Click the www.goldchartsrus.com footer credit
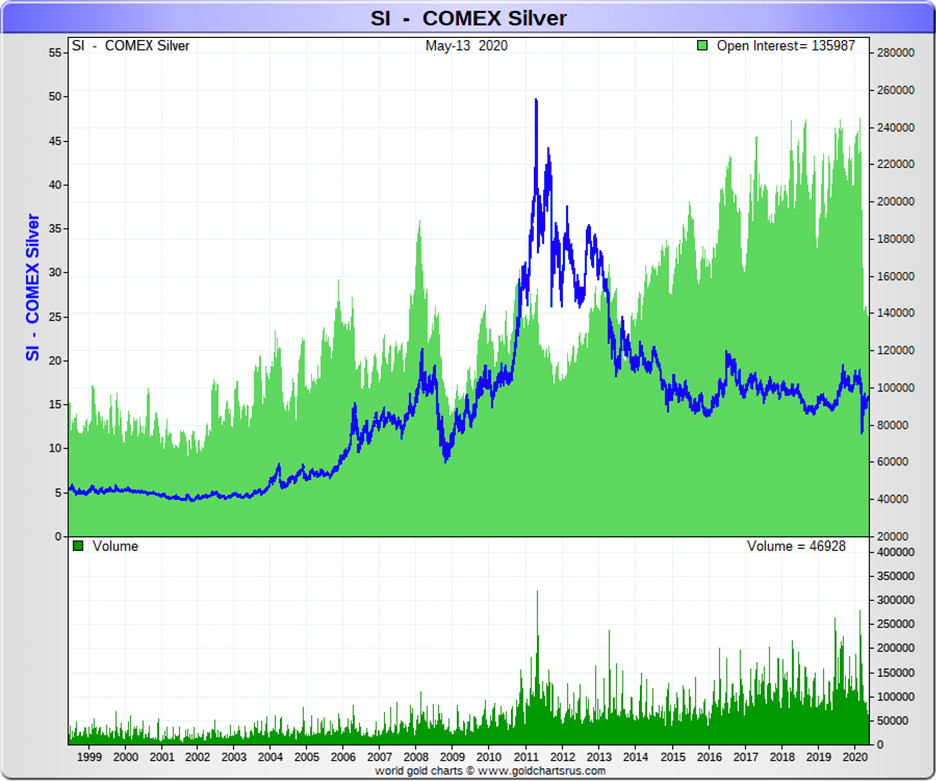The height and width of the screenshot is (781, 936). click(x=541, y=771)
